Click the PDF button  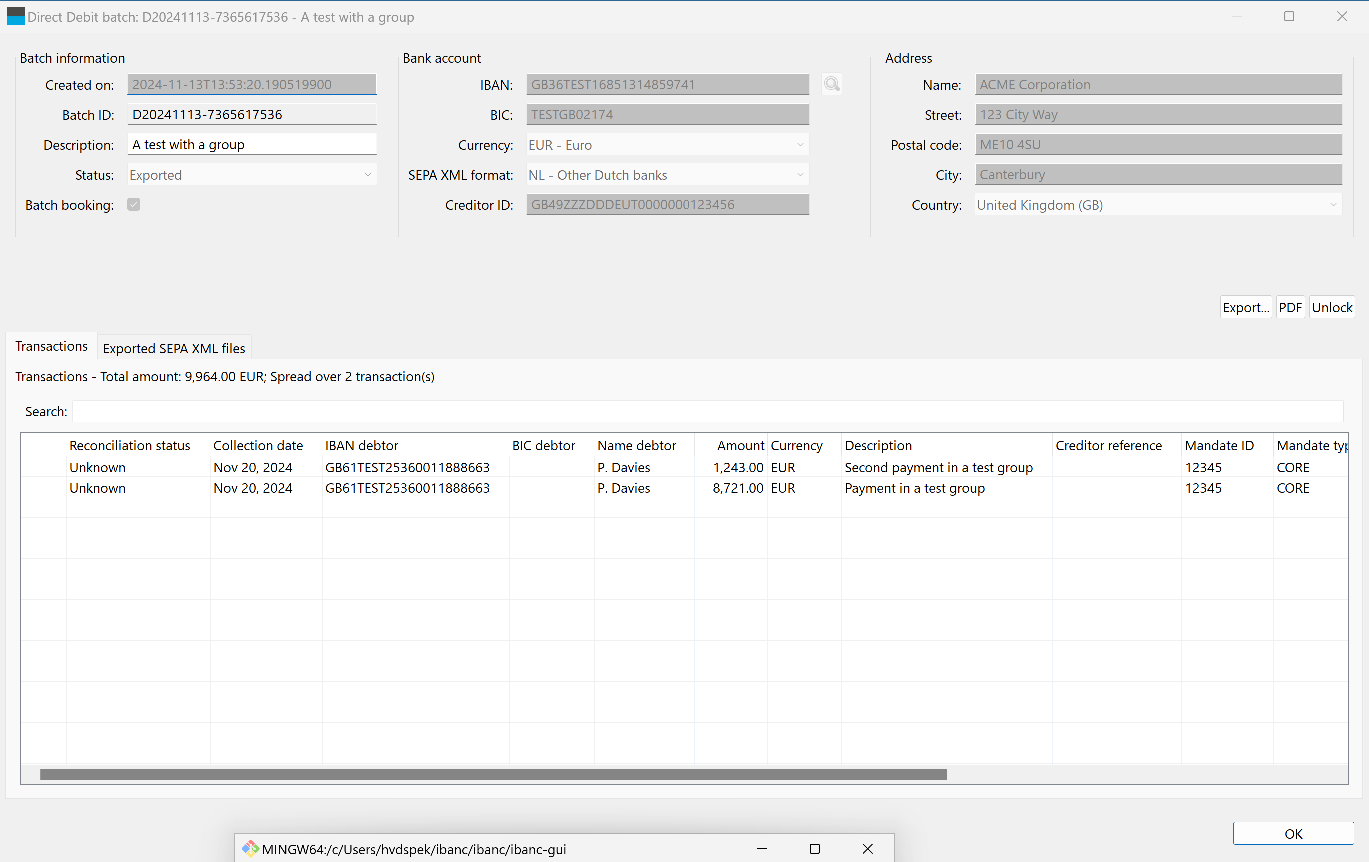pos(1291,307)
